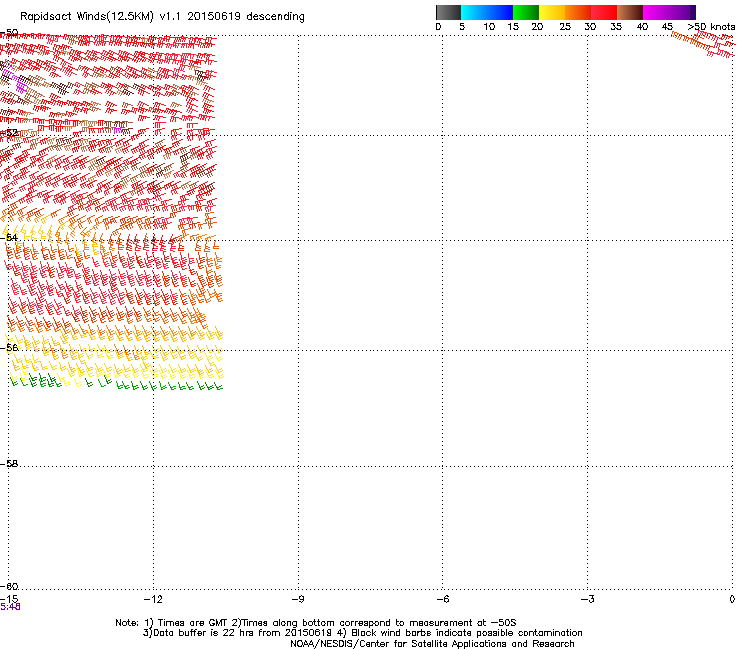Click the -52 latitude axis label
740x650 pixels.
[9, 133]
